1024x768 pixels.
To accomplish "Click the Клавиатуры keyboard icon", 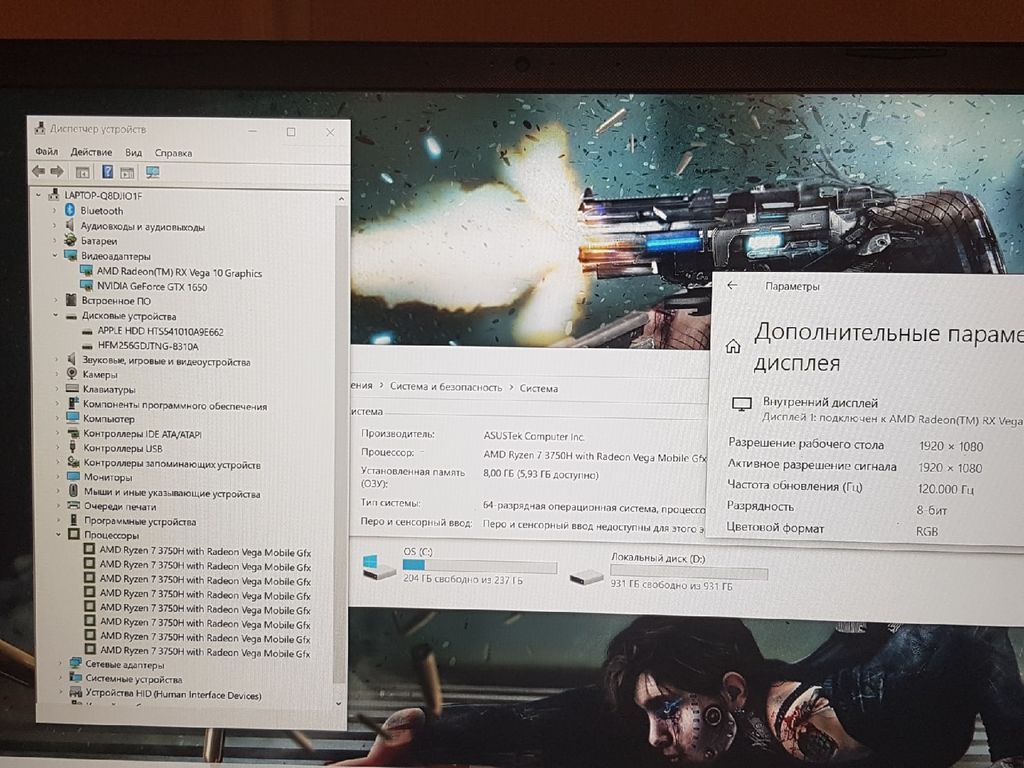I will [72, 389].
